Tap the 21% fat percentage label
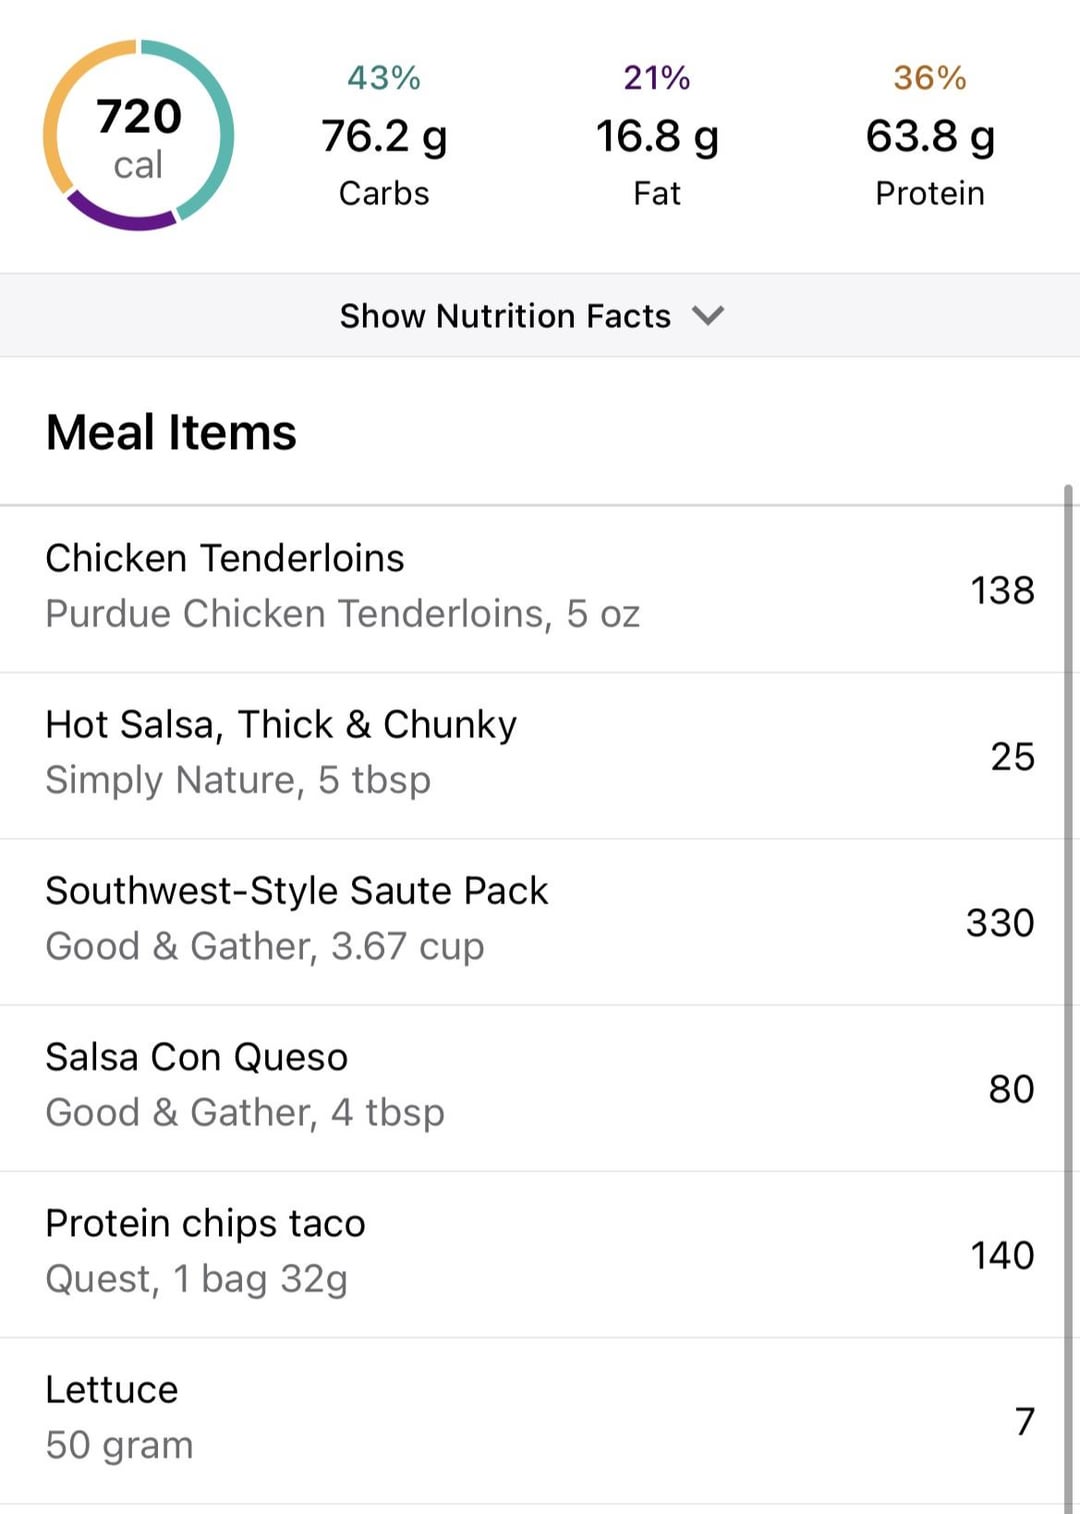1080x1514 pixels. coord(657,78)
